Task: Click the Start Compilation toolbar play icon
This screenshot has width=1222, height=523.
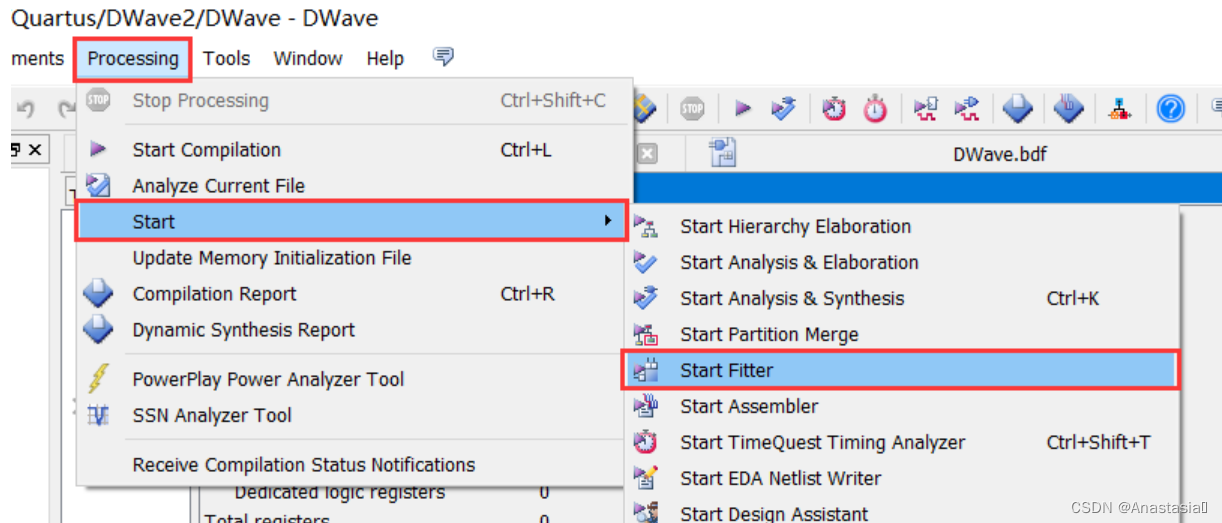Action: (x=742, y=108)
